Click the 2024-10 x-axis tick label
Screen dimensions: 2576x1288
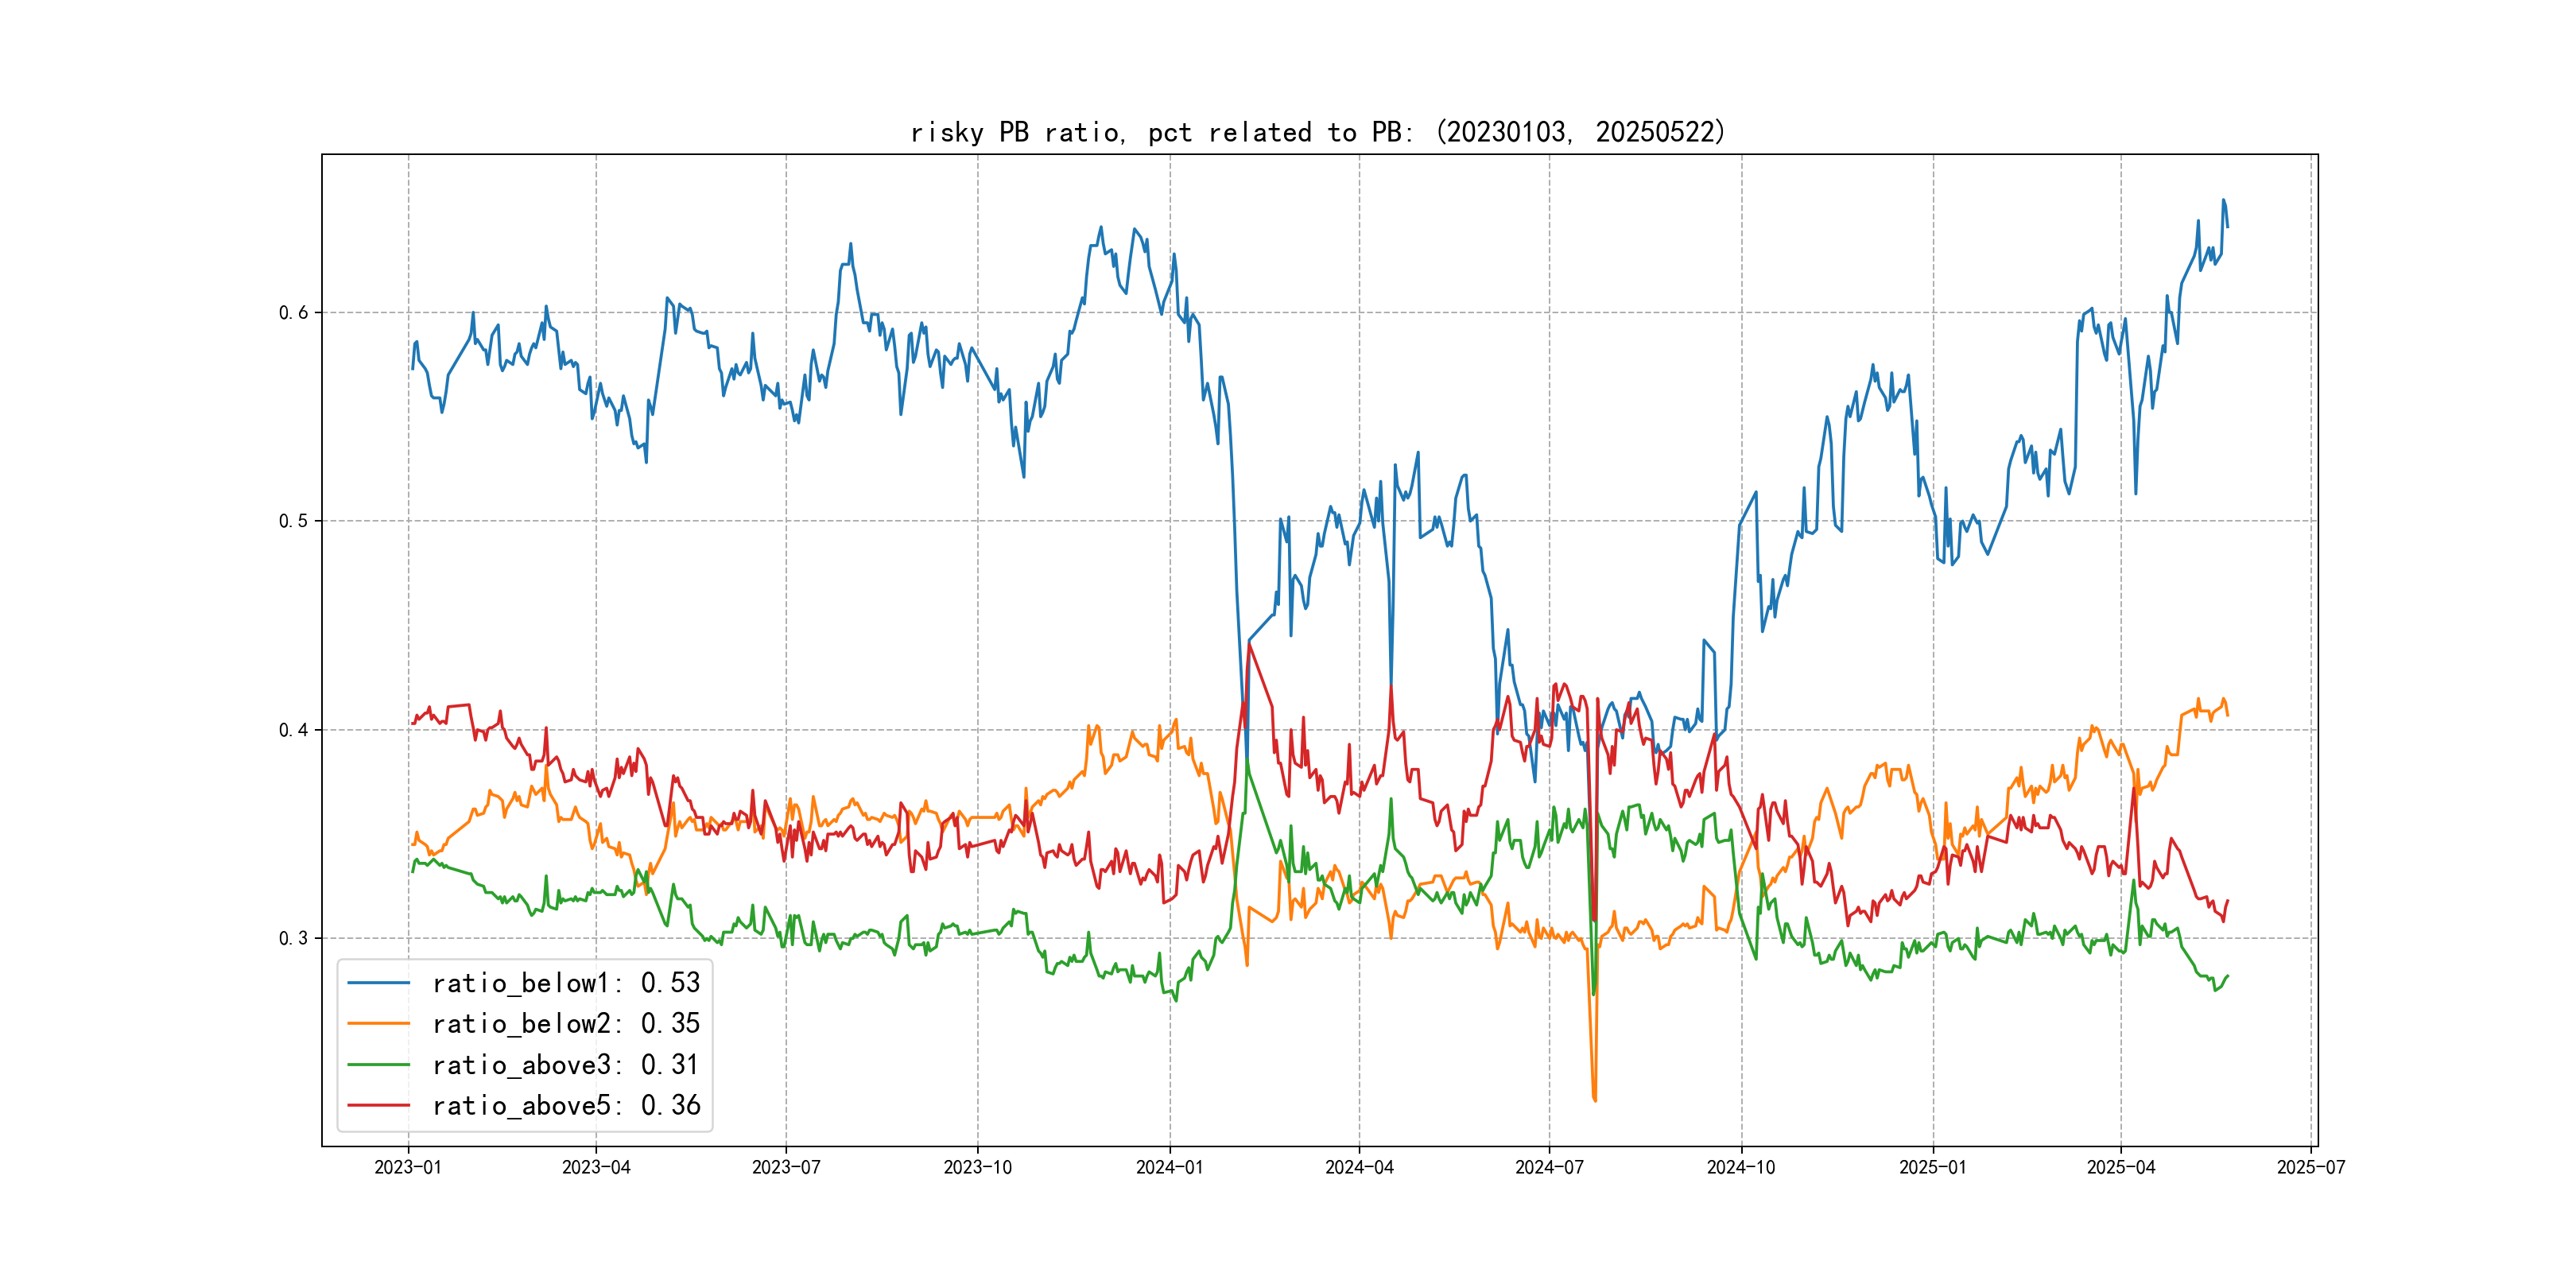click(x=1741, y=1167)
